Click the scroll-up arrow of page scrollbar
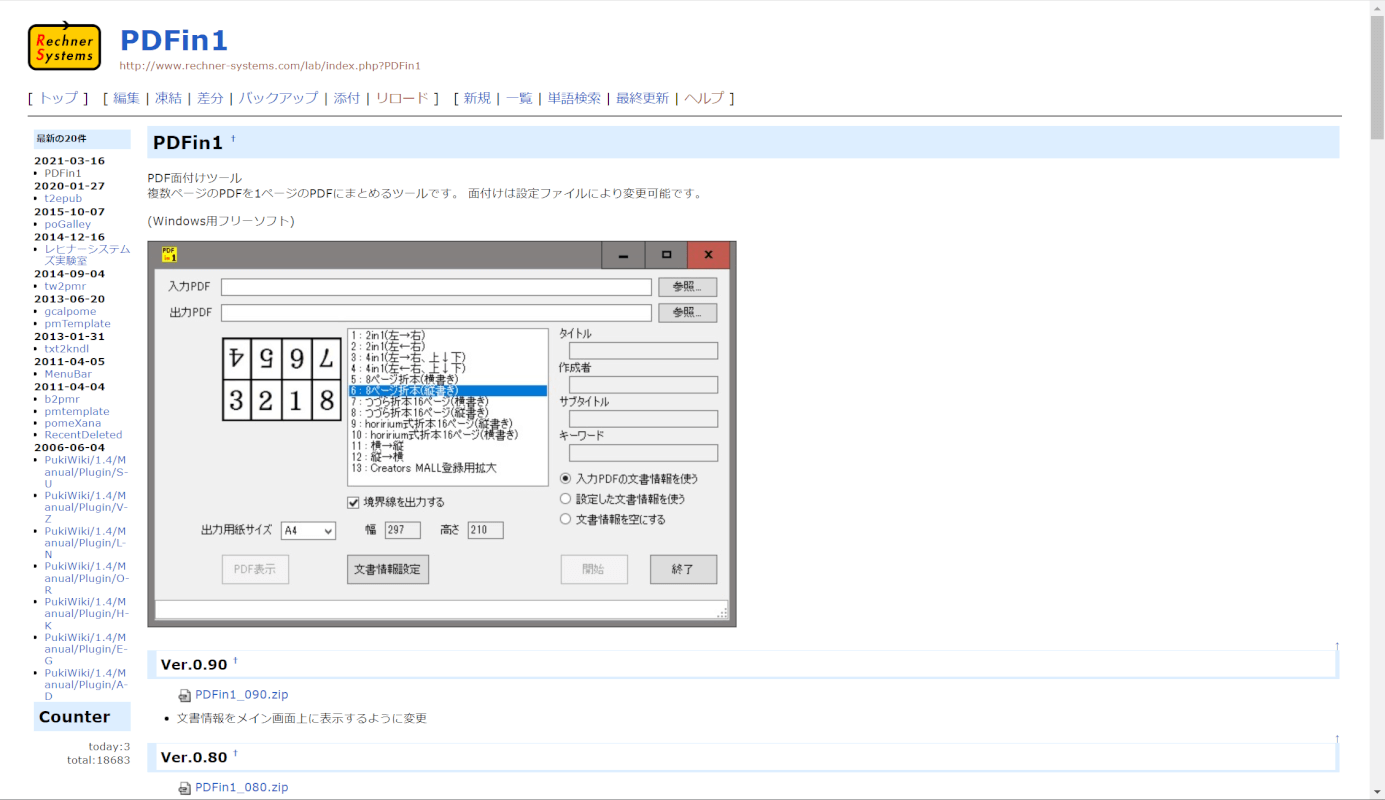The height and width of the screenshot is (800, 1385). point(1377,7)
